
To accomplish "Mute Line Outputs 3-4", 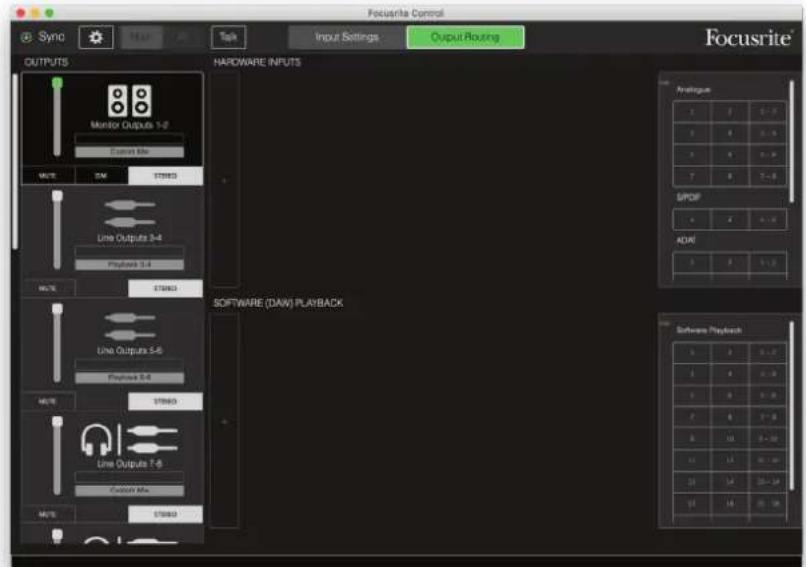I will pyautogui.click(x=48, y=288).
